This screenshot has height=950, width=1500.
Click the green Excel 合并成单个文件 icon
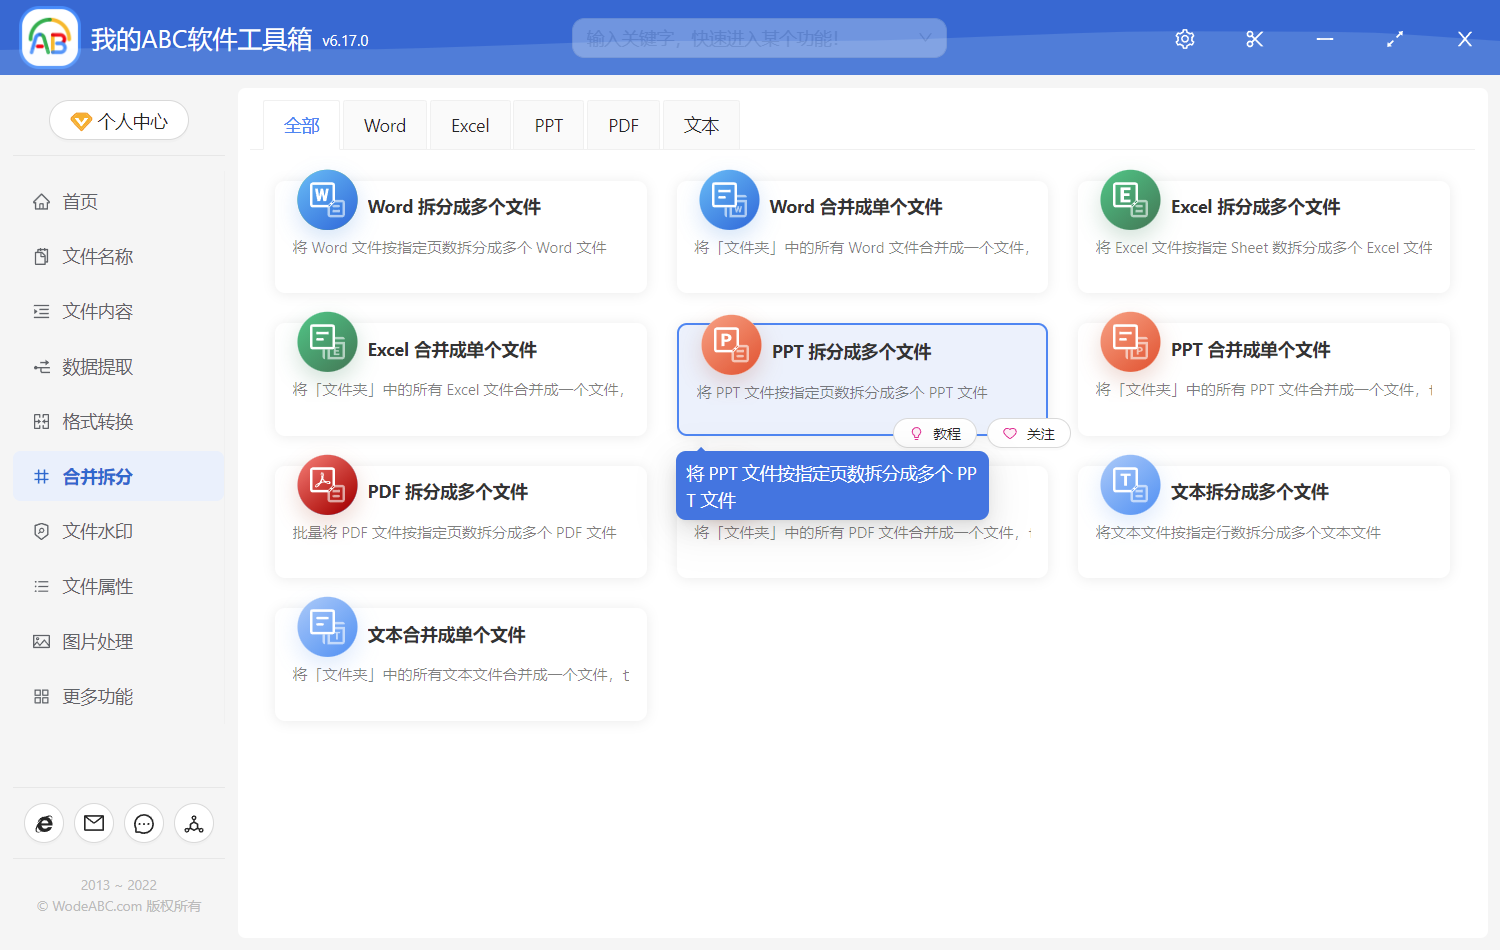click(327, 342)
